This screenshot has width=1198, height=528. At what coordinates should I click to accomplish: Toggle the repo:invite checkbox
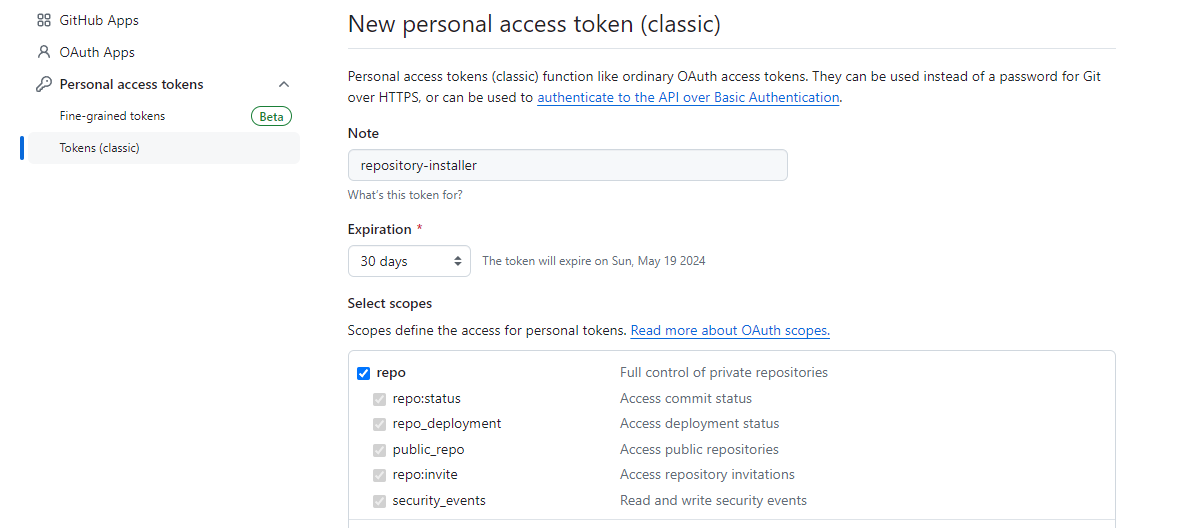pyautogui.click(x=379, y=475)
